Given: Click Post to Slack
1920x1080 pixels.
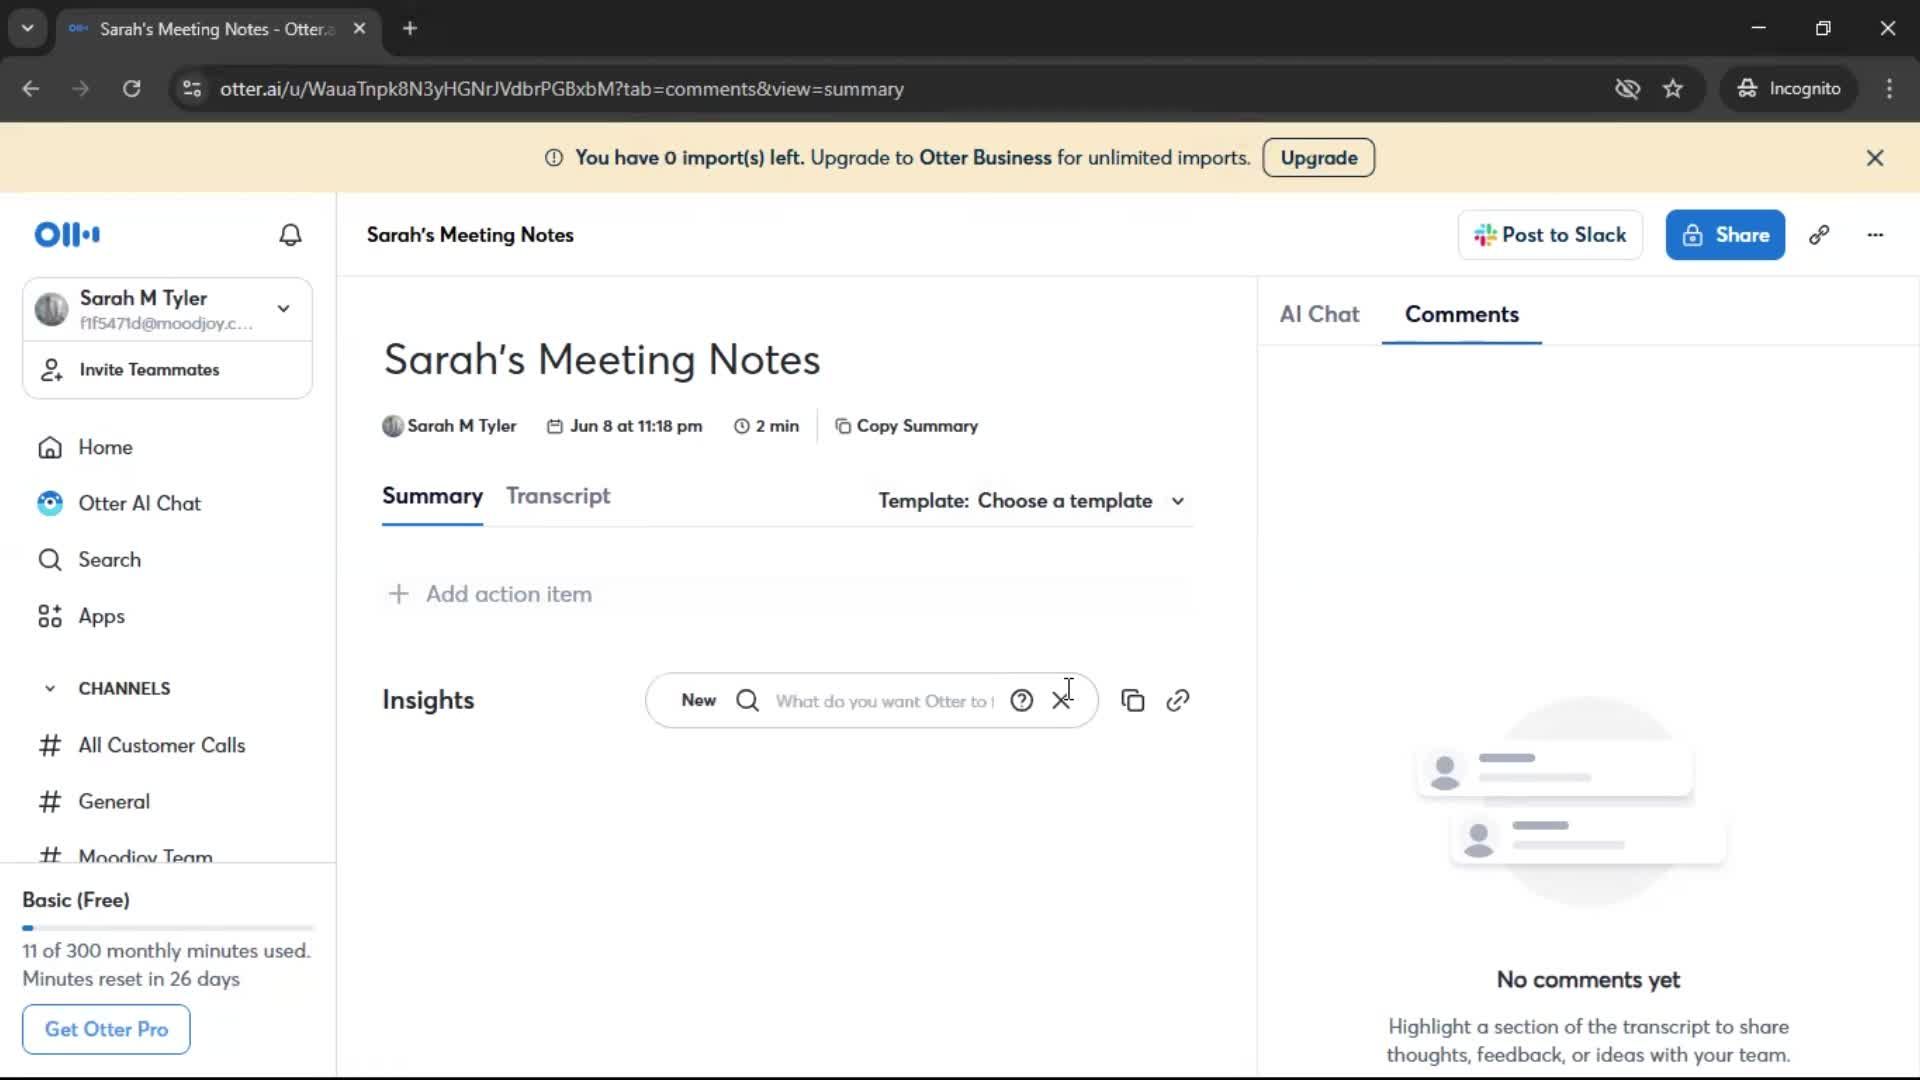Looking at the screenshot, I should coord(1550,235).
